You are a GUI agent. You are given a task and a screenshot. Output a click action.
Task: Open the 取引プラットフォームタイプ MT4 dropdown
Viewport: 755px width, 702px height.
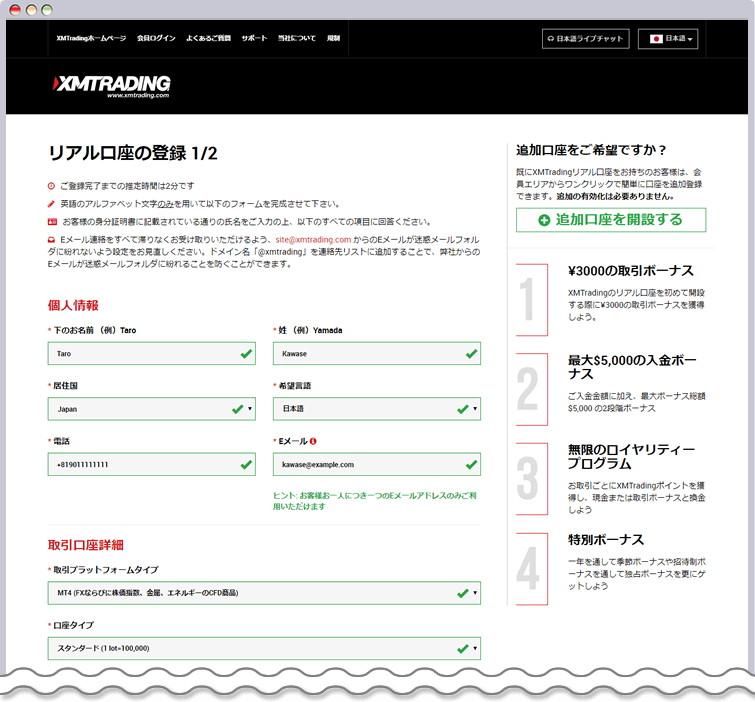(x=264, y=593)
